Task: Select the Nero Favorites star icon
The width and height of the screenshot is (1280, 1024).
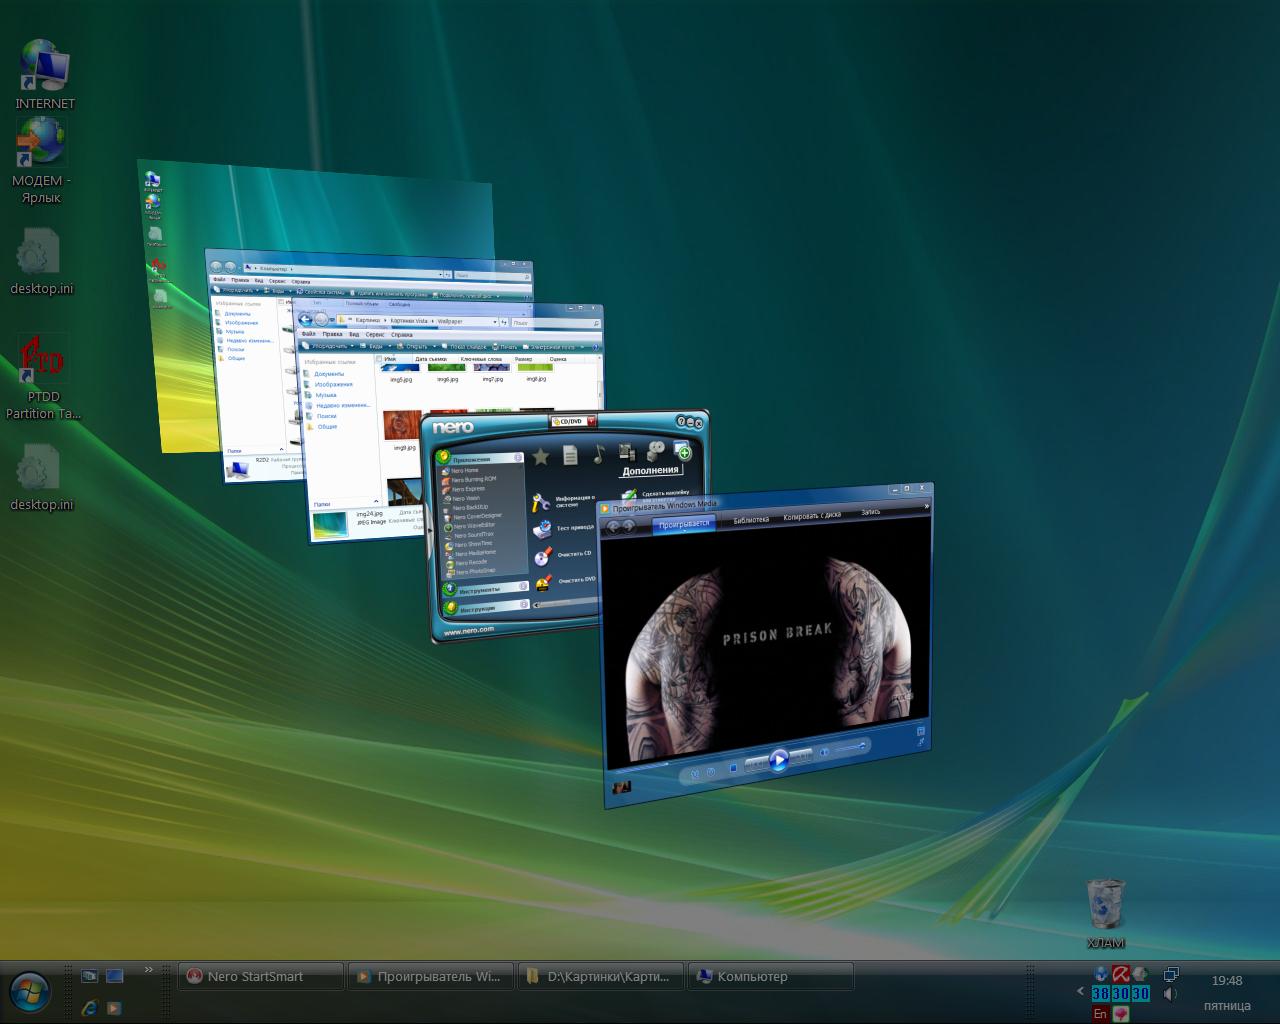Action: (x=541, y=457)
